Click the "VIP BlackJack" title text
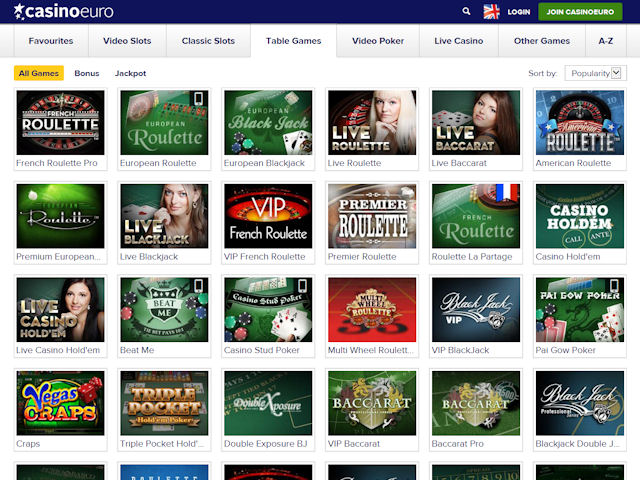 (460, 350)
